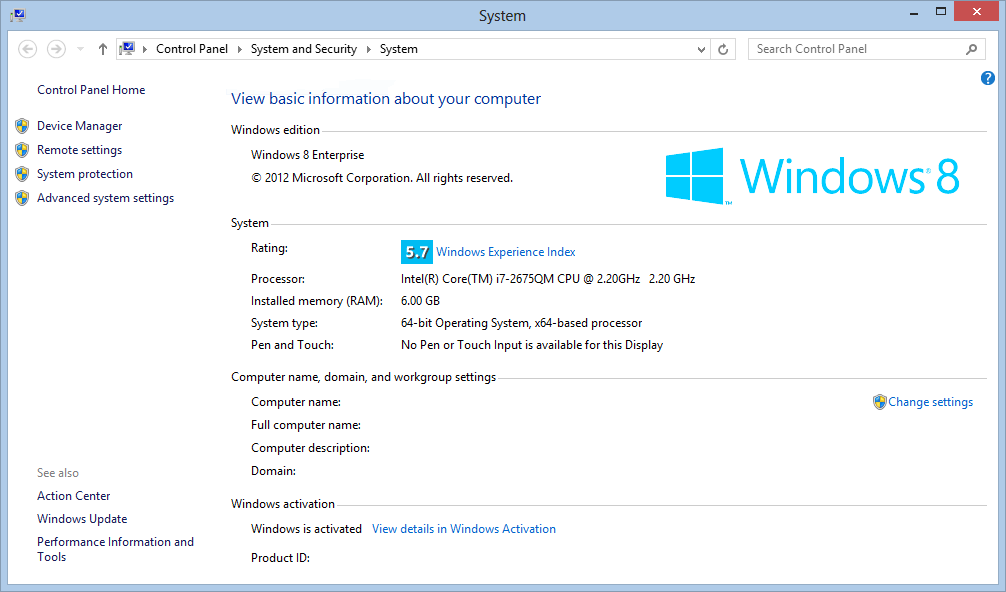The width and height of the screenshot is (1006, 592).
Task: Expand the address bar history dropdown
Action: pos(701,49)
